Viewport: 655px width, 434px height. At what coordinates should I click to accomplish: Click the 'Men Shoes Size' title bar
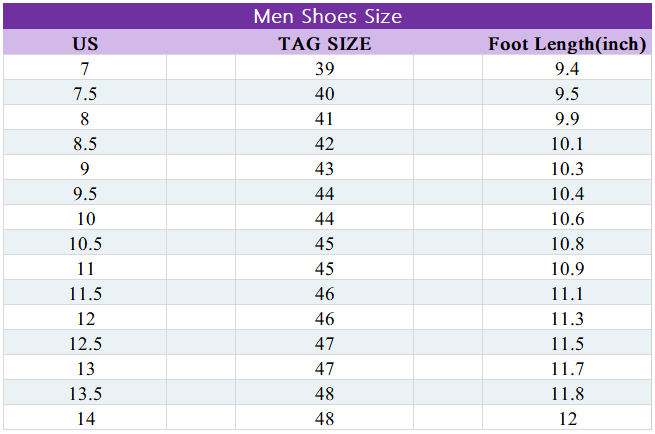coord(327,16)
